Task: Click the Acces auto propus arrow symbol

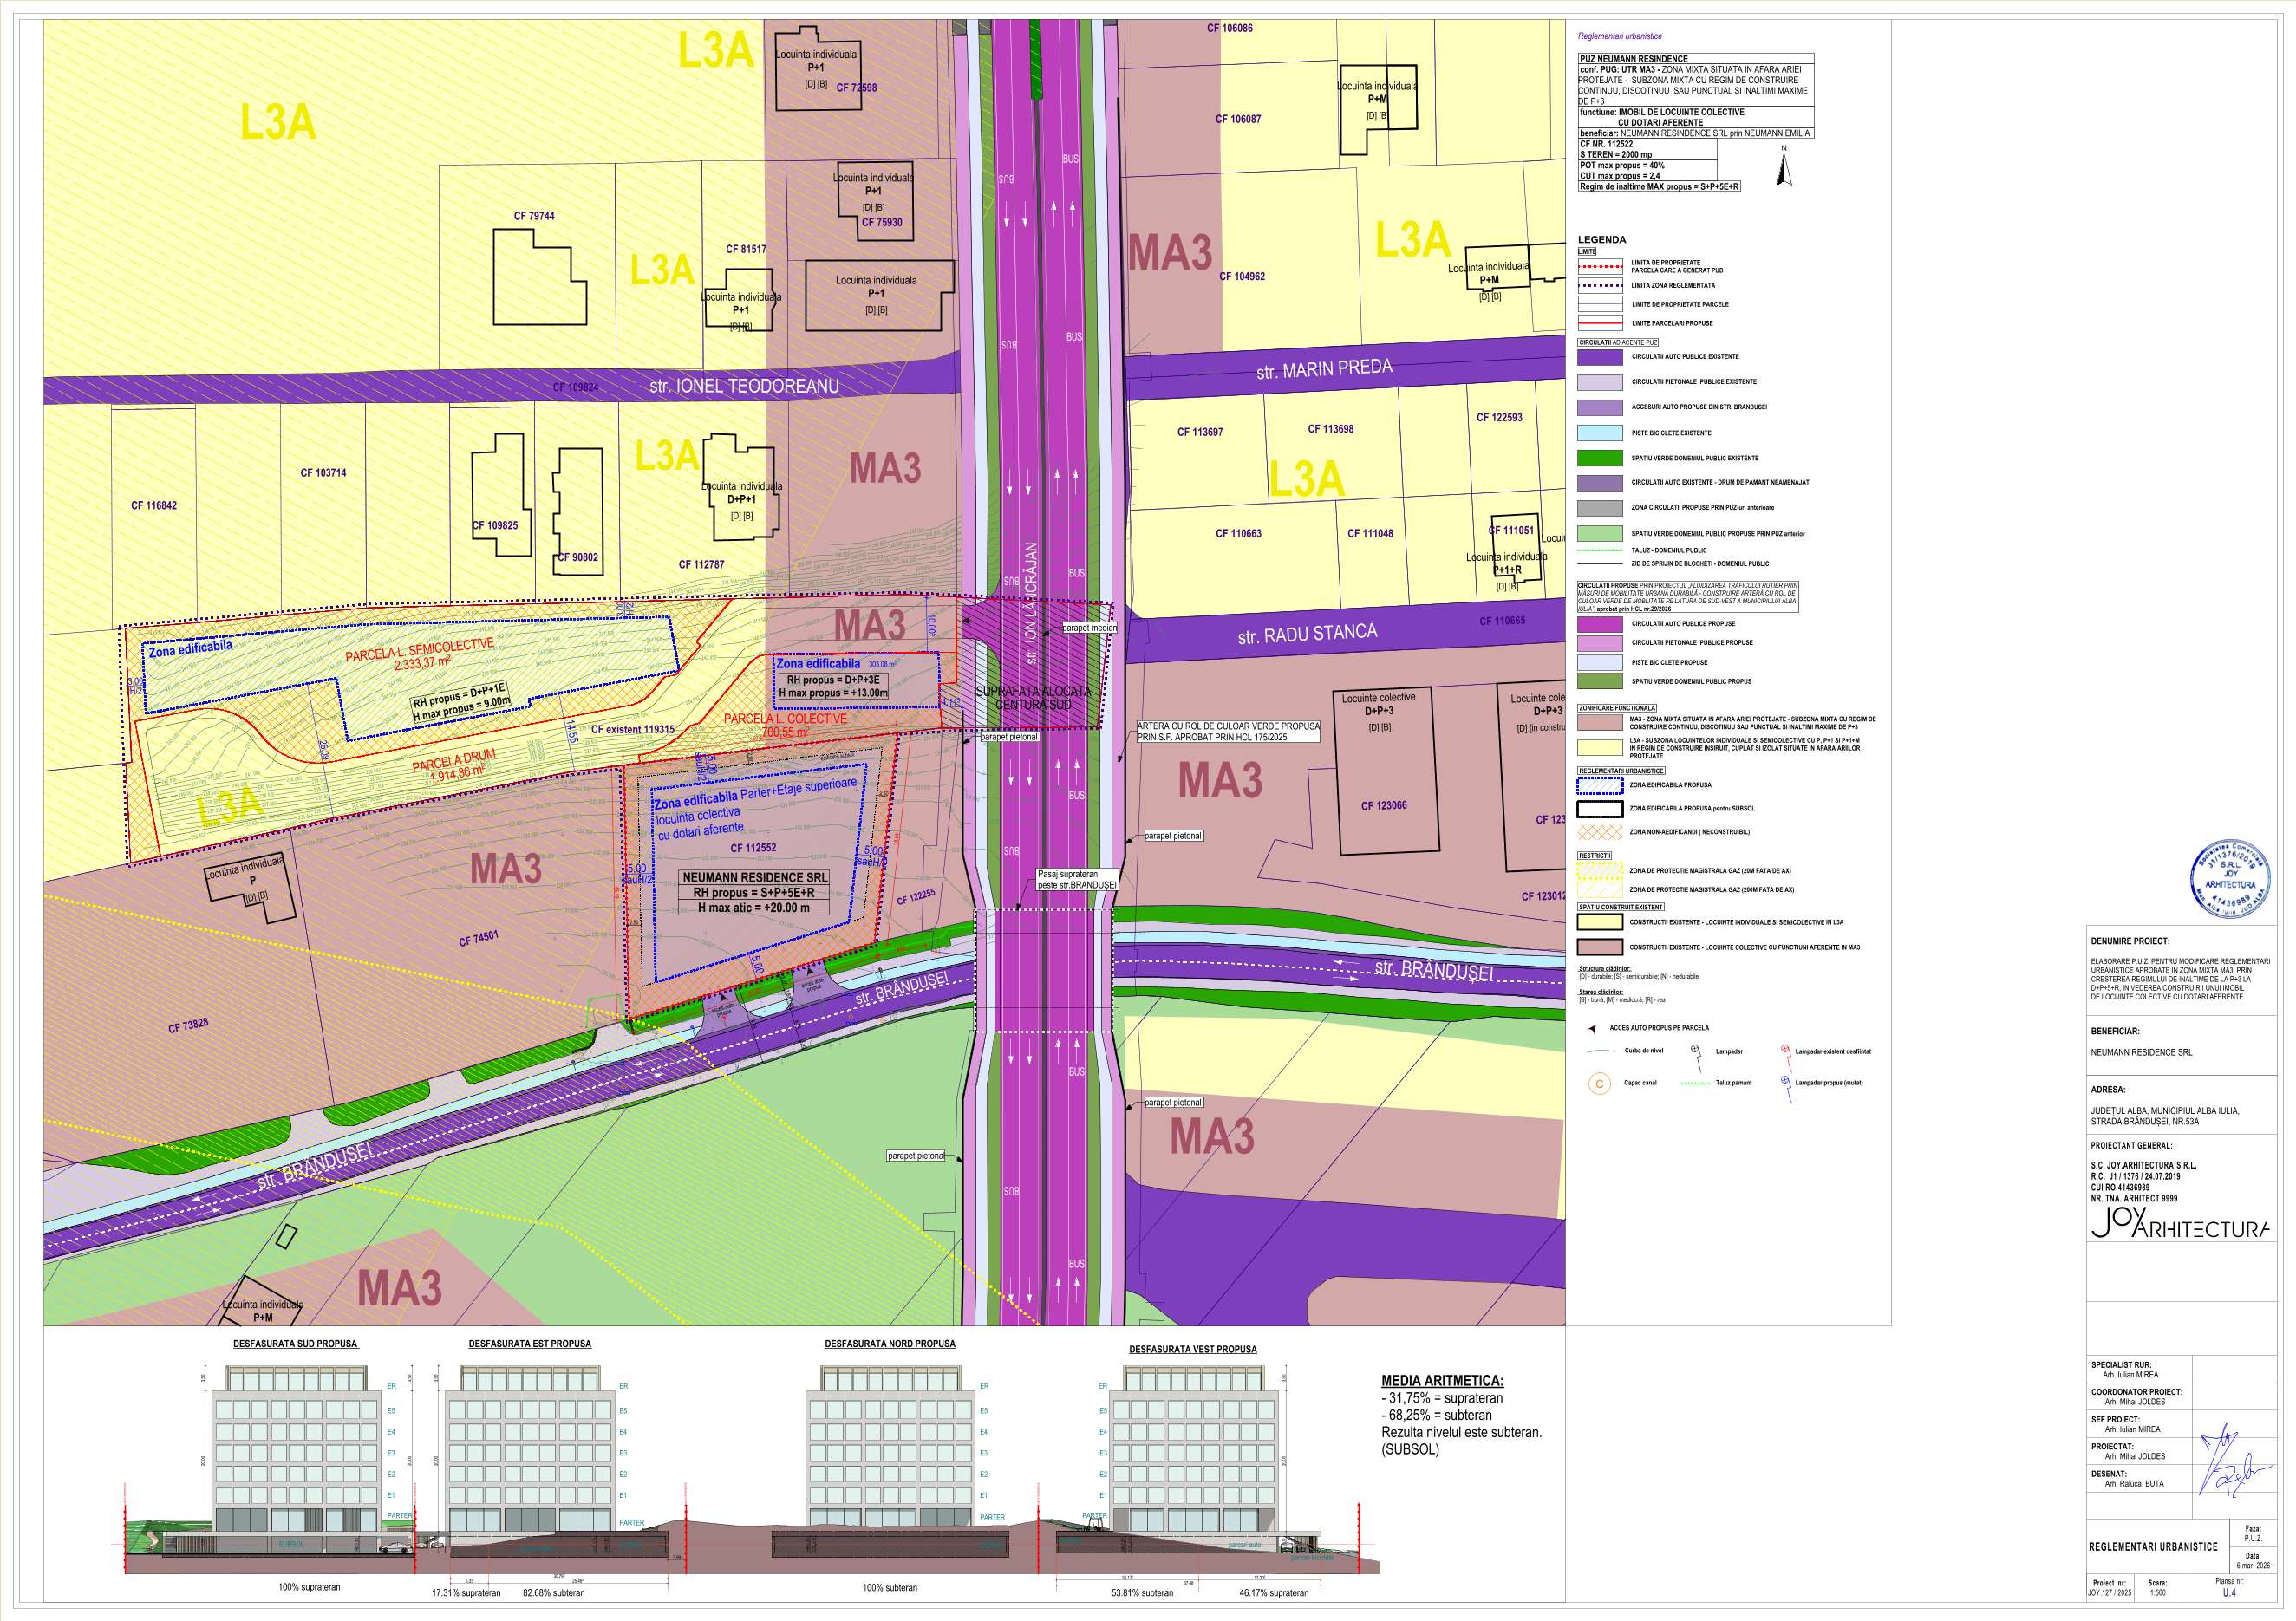Action: click(1591, 1028)
